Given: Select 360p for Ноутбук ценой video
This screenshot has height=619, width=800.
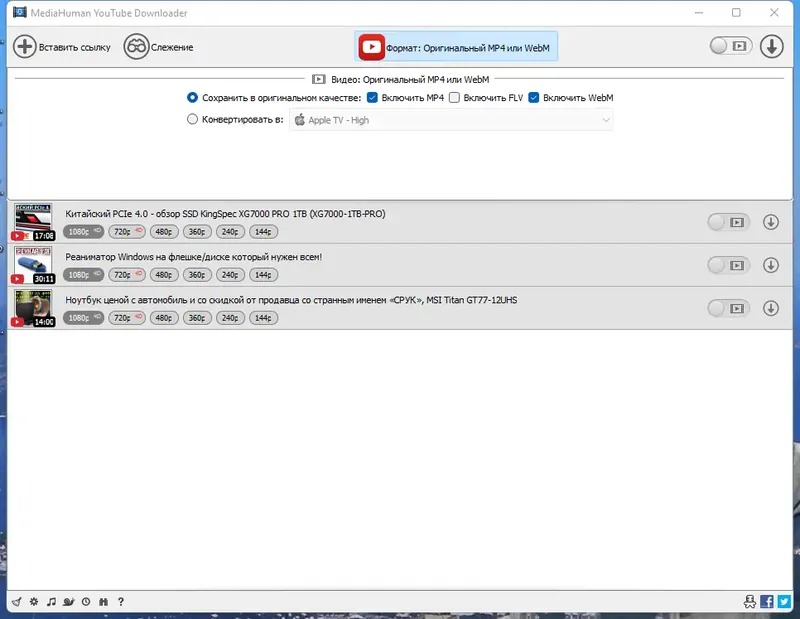Looking at the screenshot, I should tap(197, 318).
